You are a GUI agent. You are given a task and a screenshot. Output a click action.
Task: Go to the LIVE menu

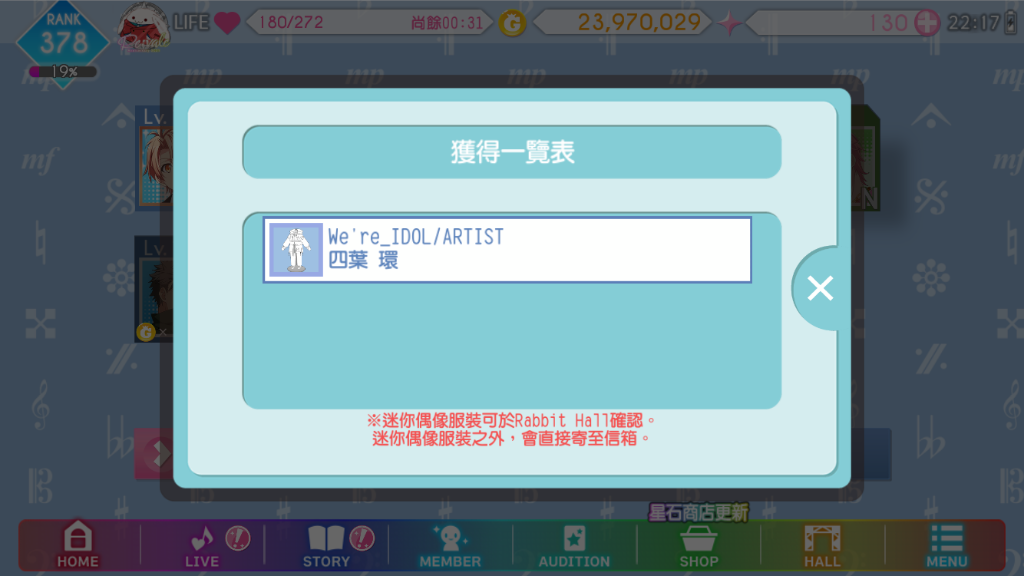pos(202,546)
